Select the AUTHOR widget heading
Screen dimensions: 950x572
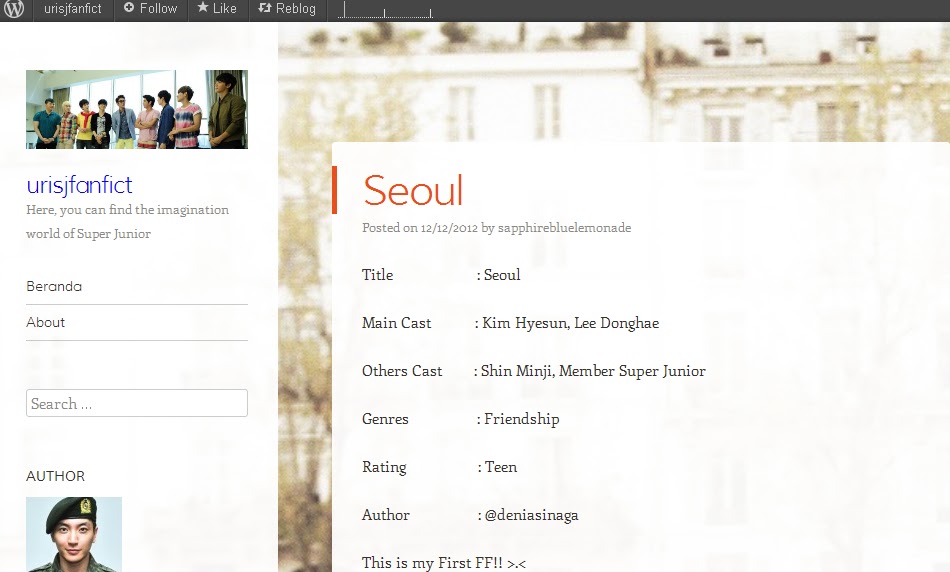pos(55,476)
